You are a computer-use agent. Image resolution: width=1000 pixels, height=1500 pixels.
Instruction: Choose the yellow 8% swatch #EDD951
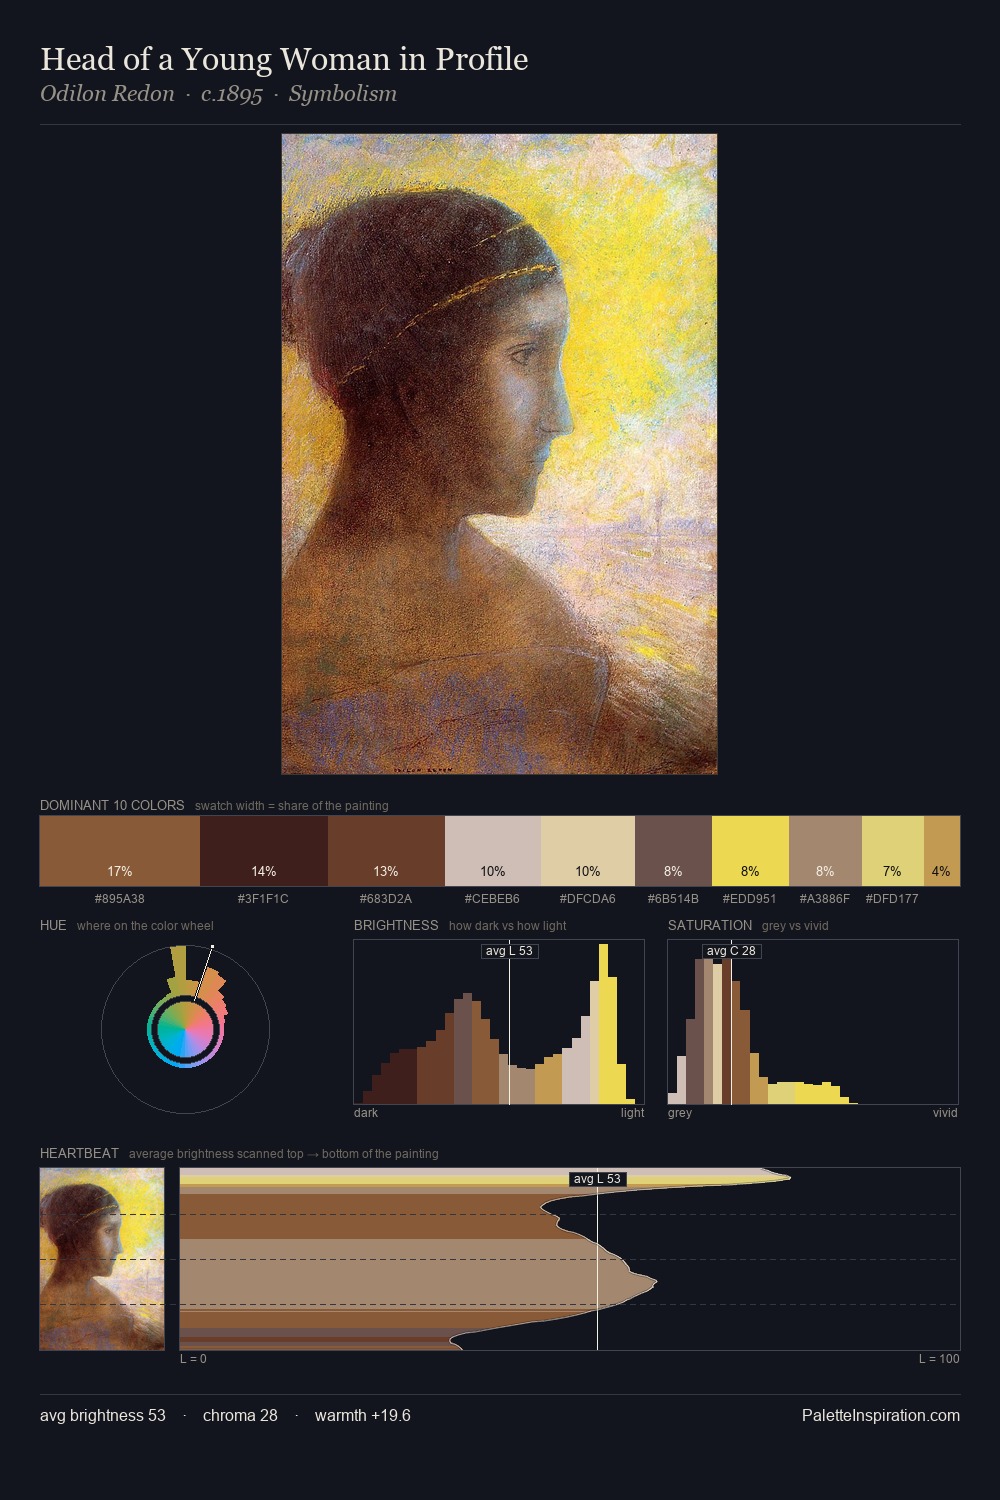coord(750,851)
